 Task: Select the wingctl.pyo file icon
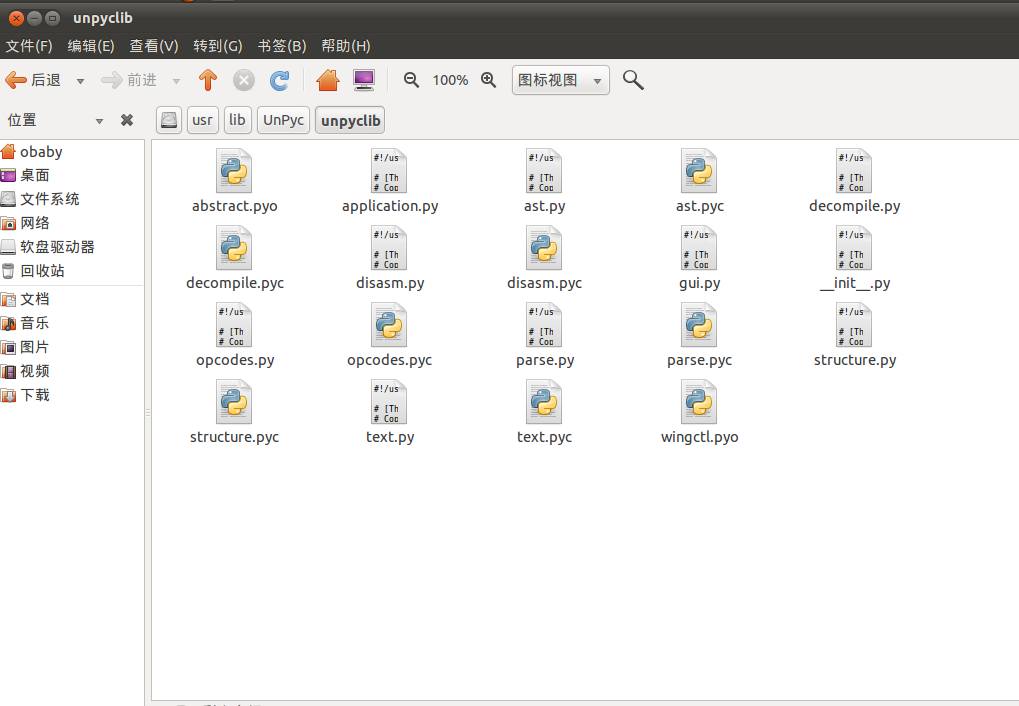coord(699,402)
